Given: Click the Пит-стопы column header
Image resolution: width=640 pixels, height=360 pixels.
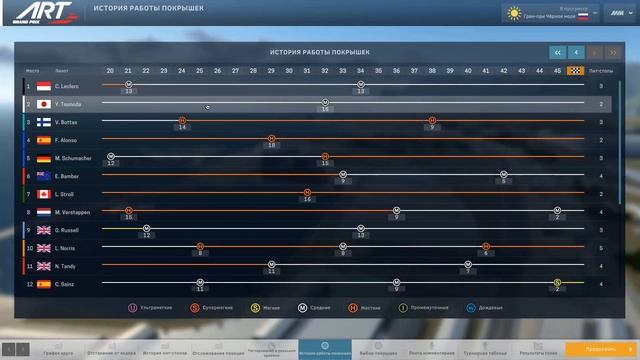Looking at the screenshot, I should 601,71.
